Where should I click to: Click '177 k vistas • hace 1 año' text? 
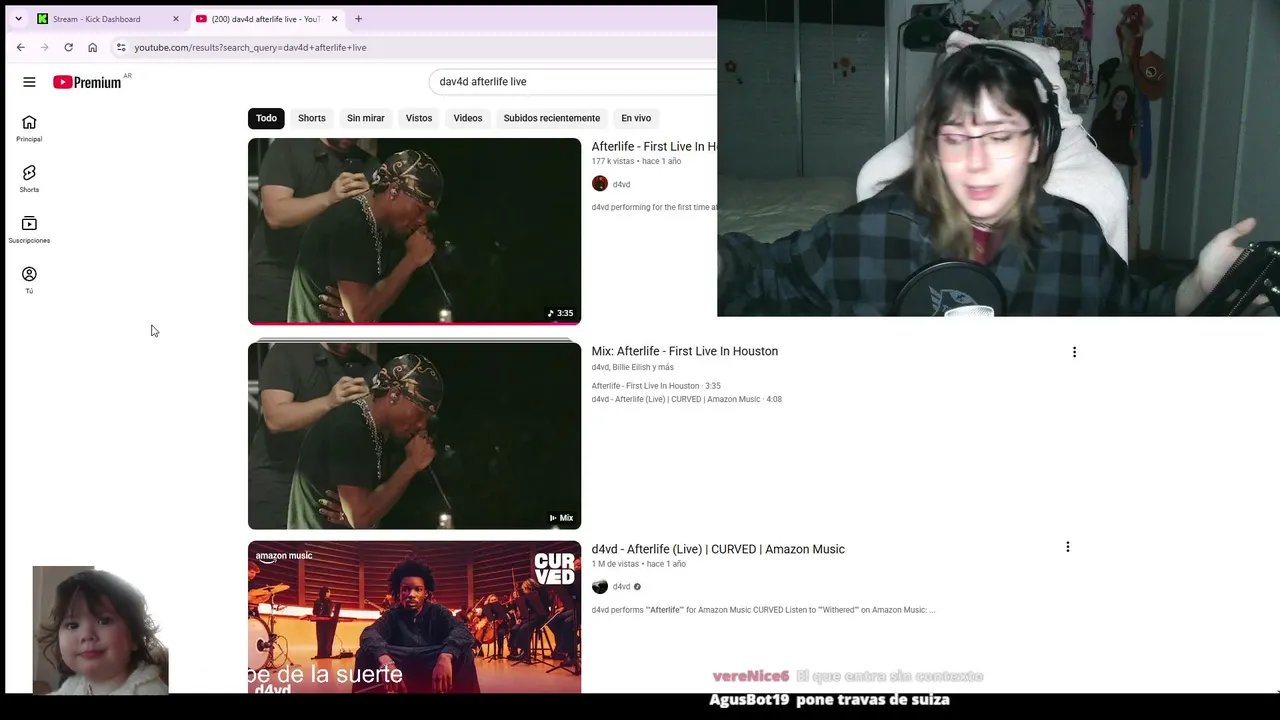636,161
